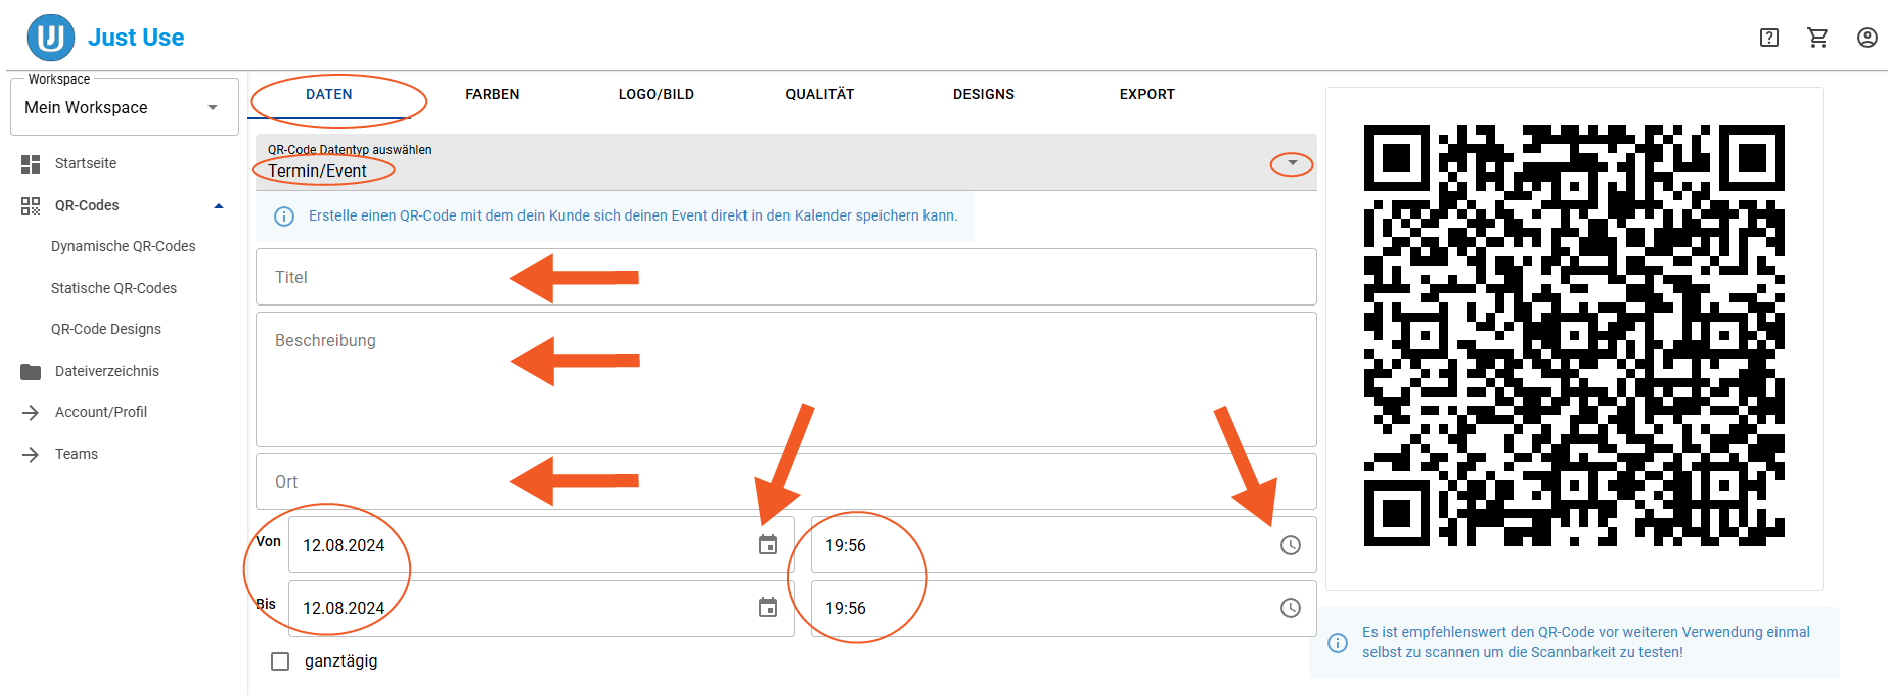Click info icon beside scan recommendation

(x=1338, y=643)
